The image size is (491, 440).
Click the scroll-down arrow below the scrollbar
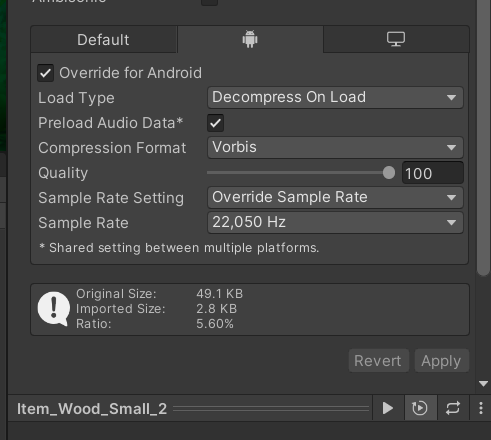coord(483,383)
